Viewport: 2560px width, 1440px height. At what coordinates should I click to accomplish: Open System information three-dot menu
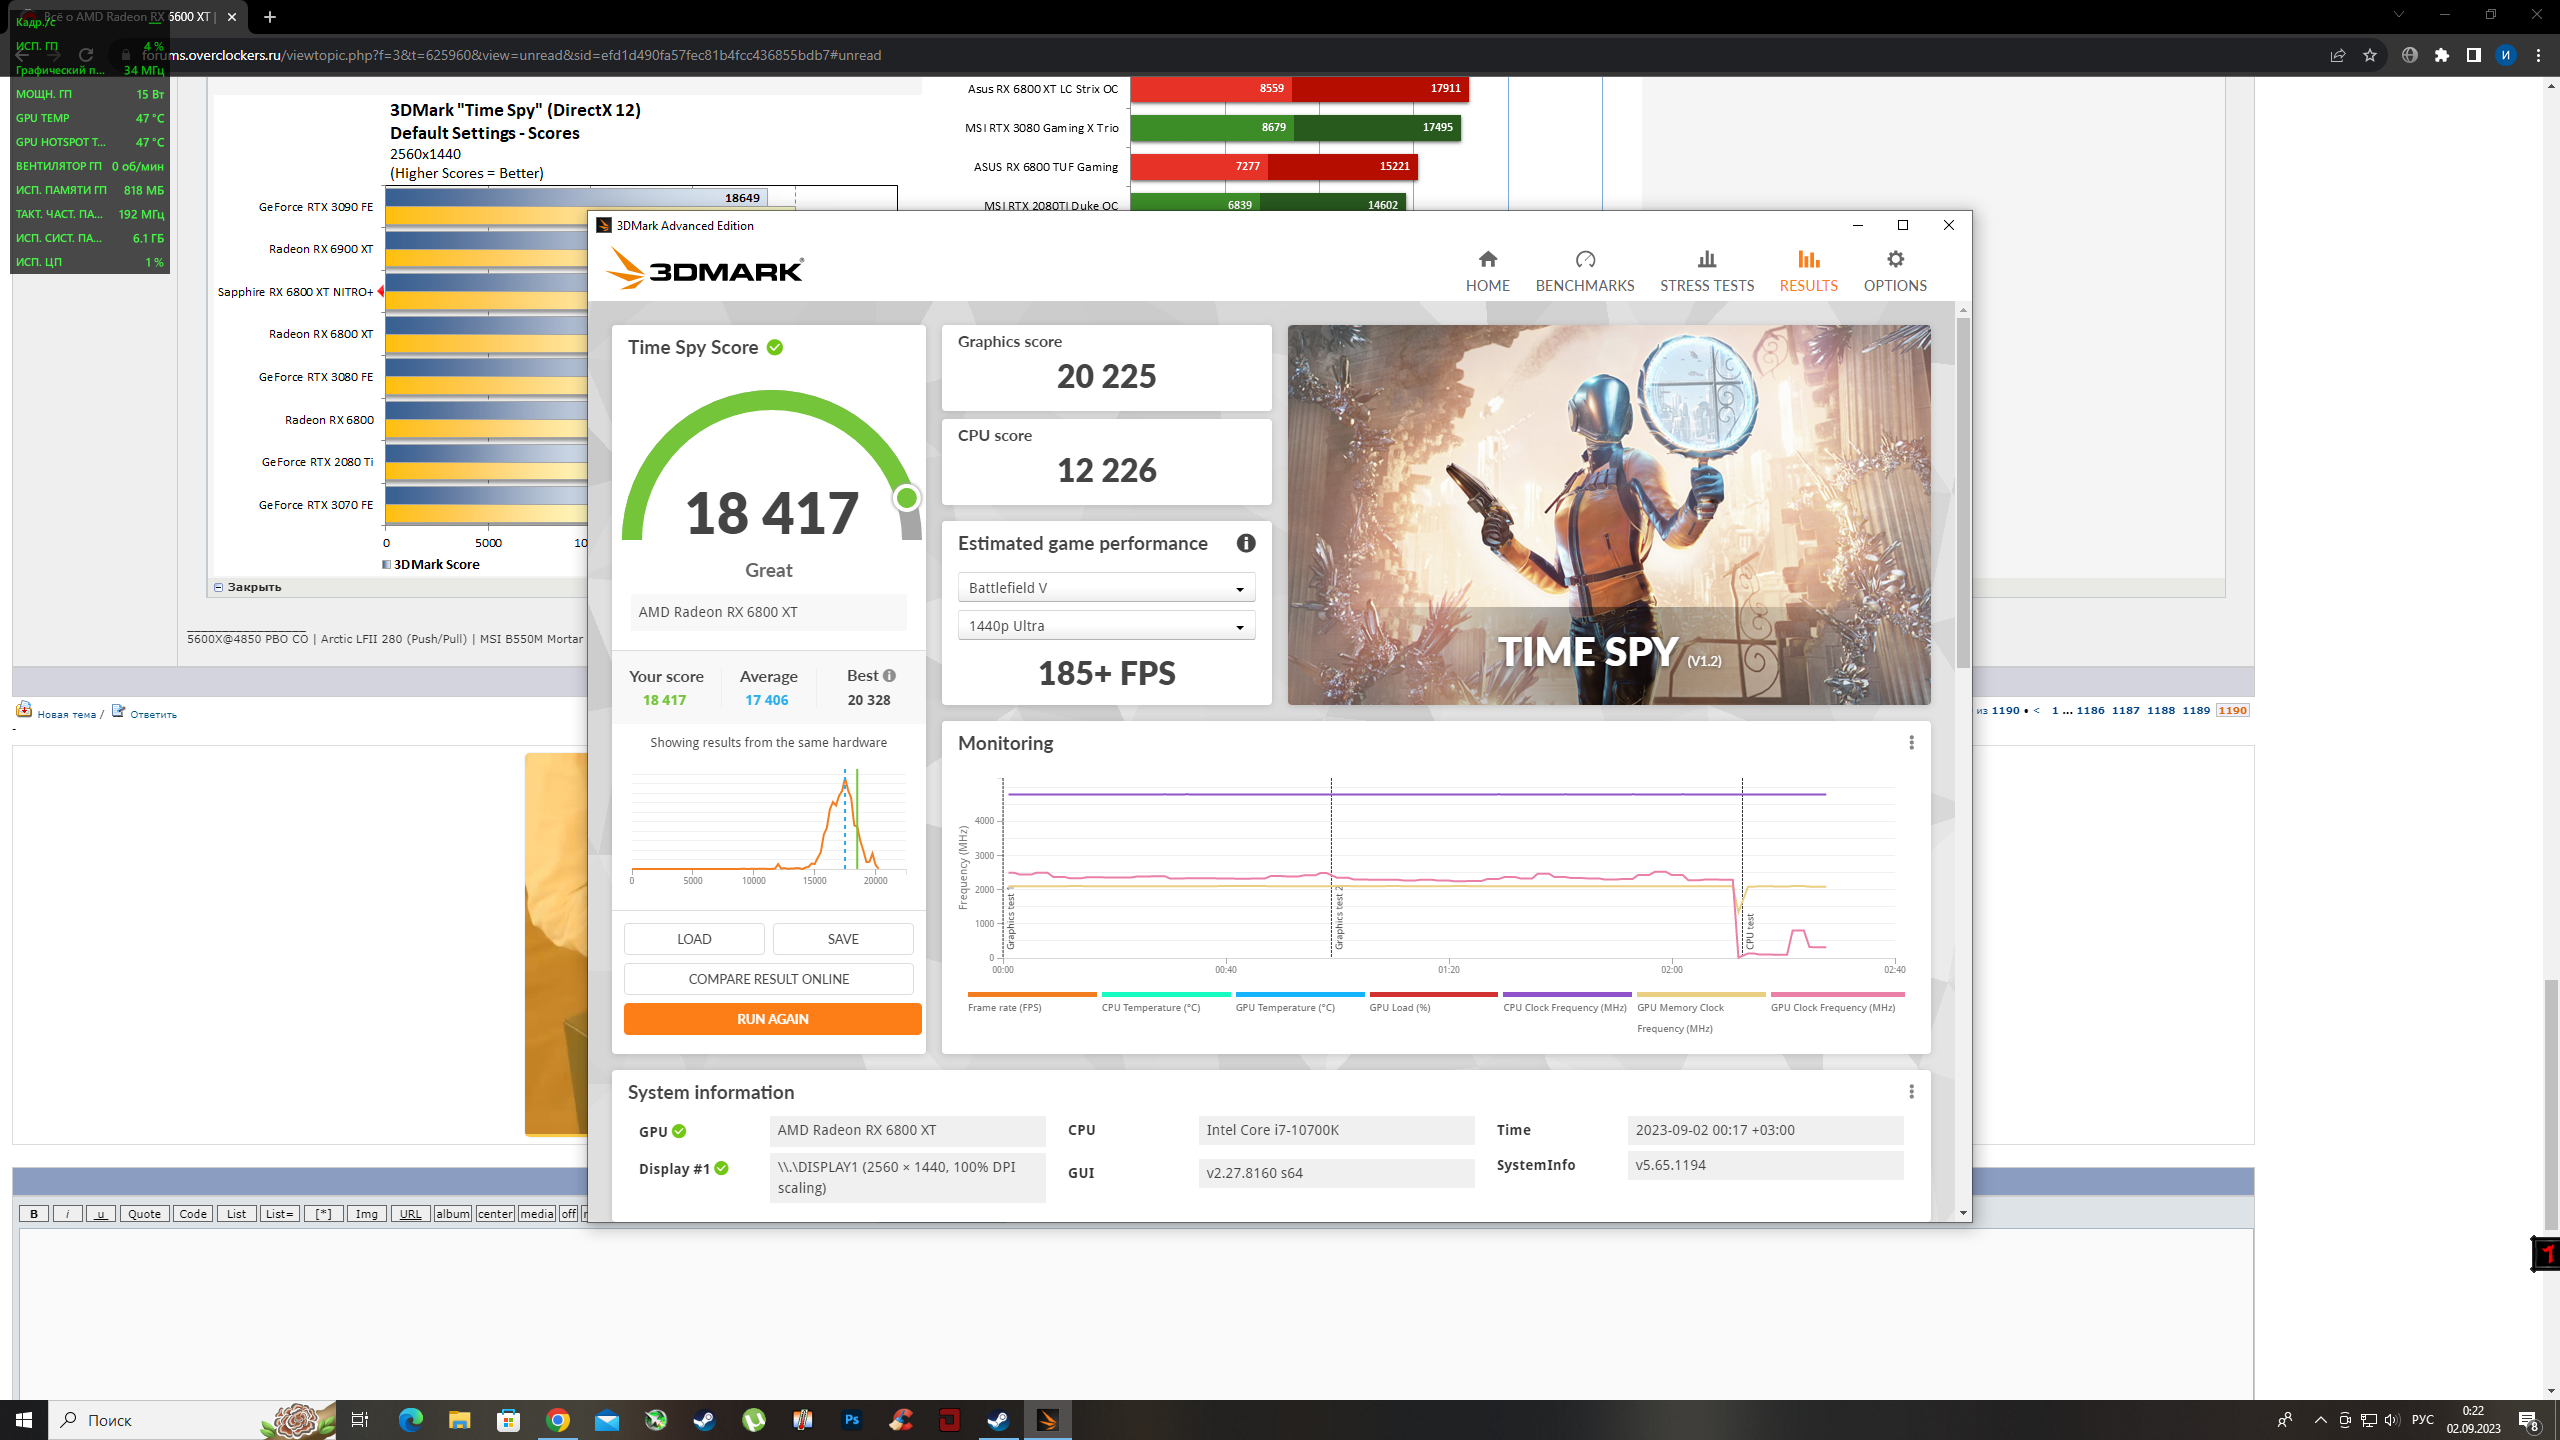click(1911, 1091)
